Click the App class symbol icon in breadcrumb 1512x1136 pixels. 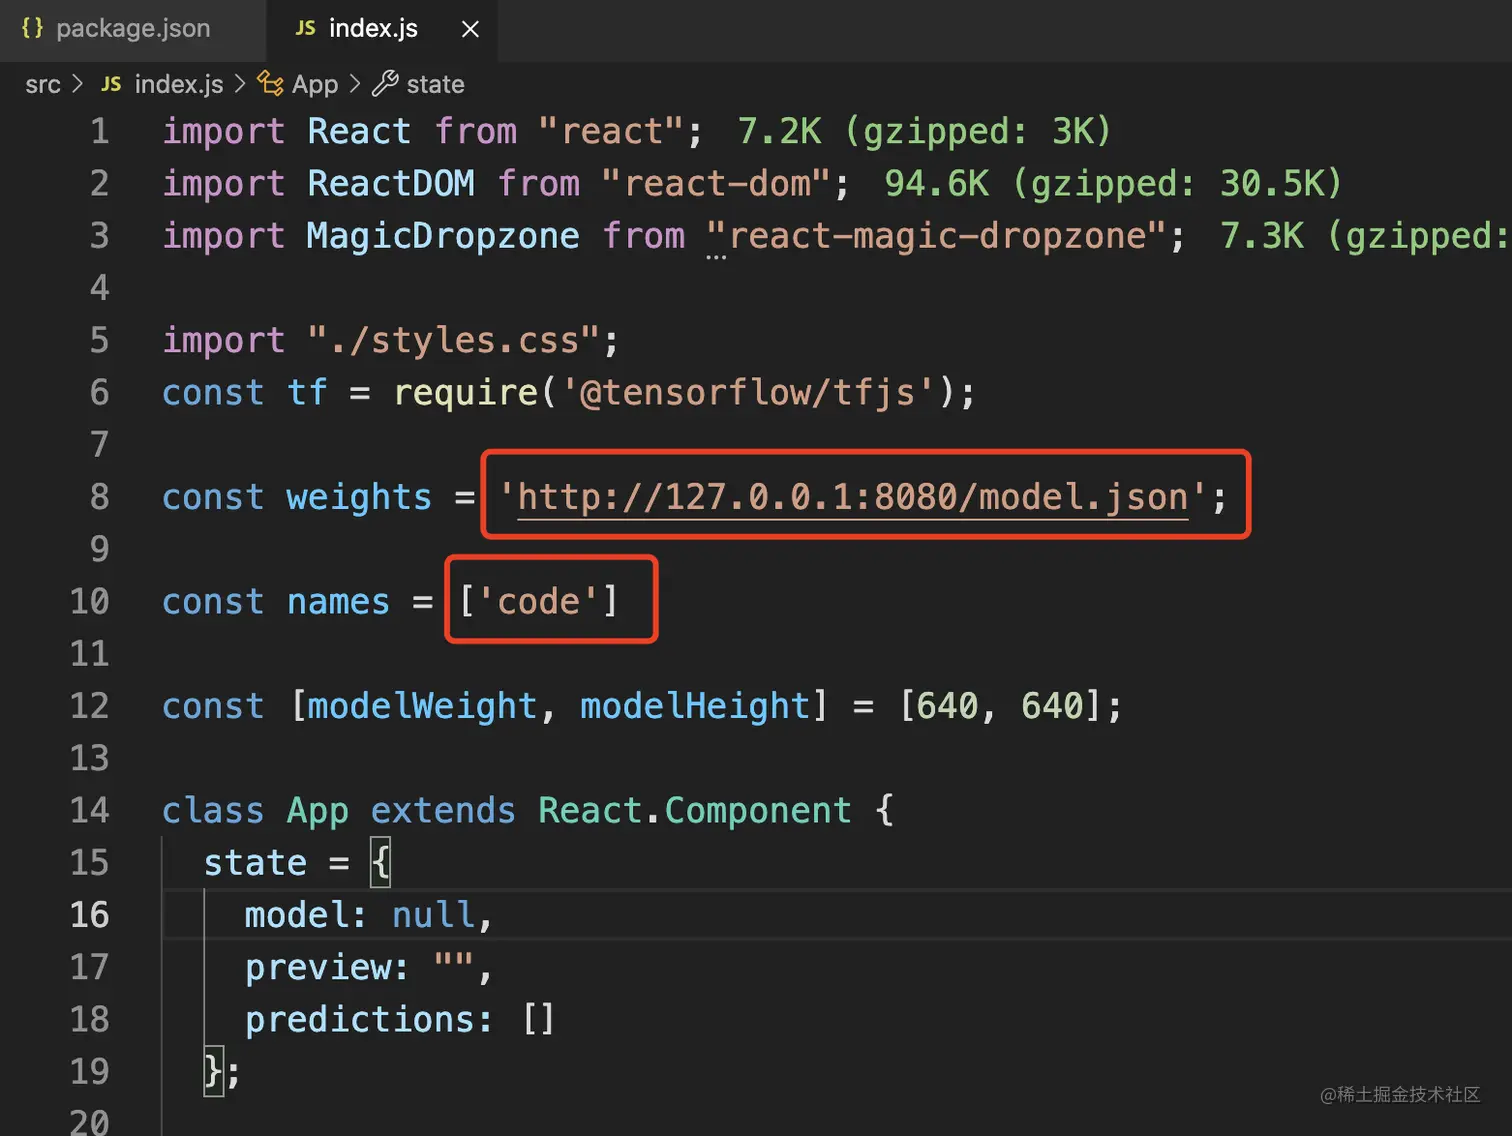click(270, 83)
